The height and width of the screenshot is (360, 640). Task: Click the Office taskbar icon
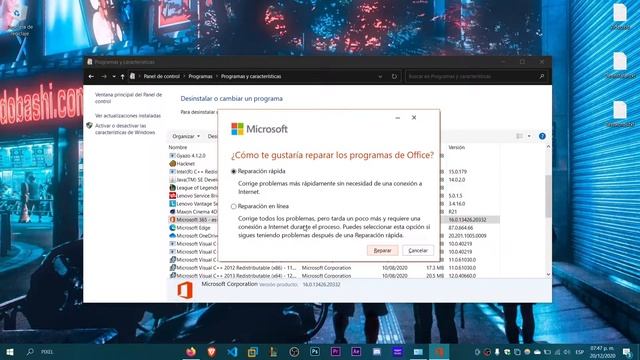coord(439,351)
